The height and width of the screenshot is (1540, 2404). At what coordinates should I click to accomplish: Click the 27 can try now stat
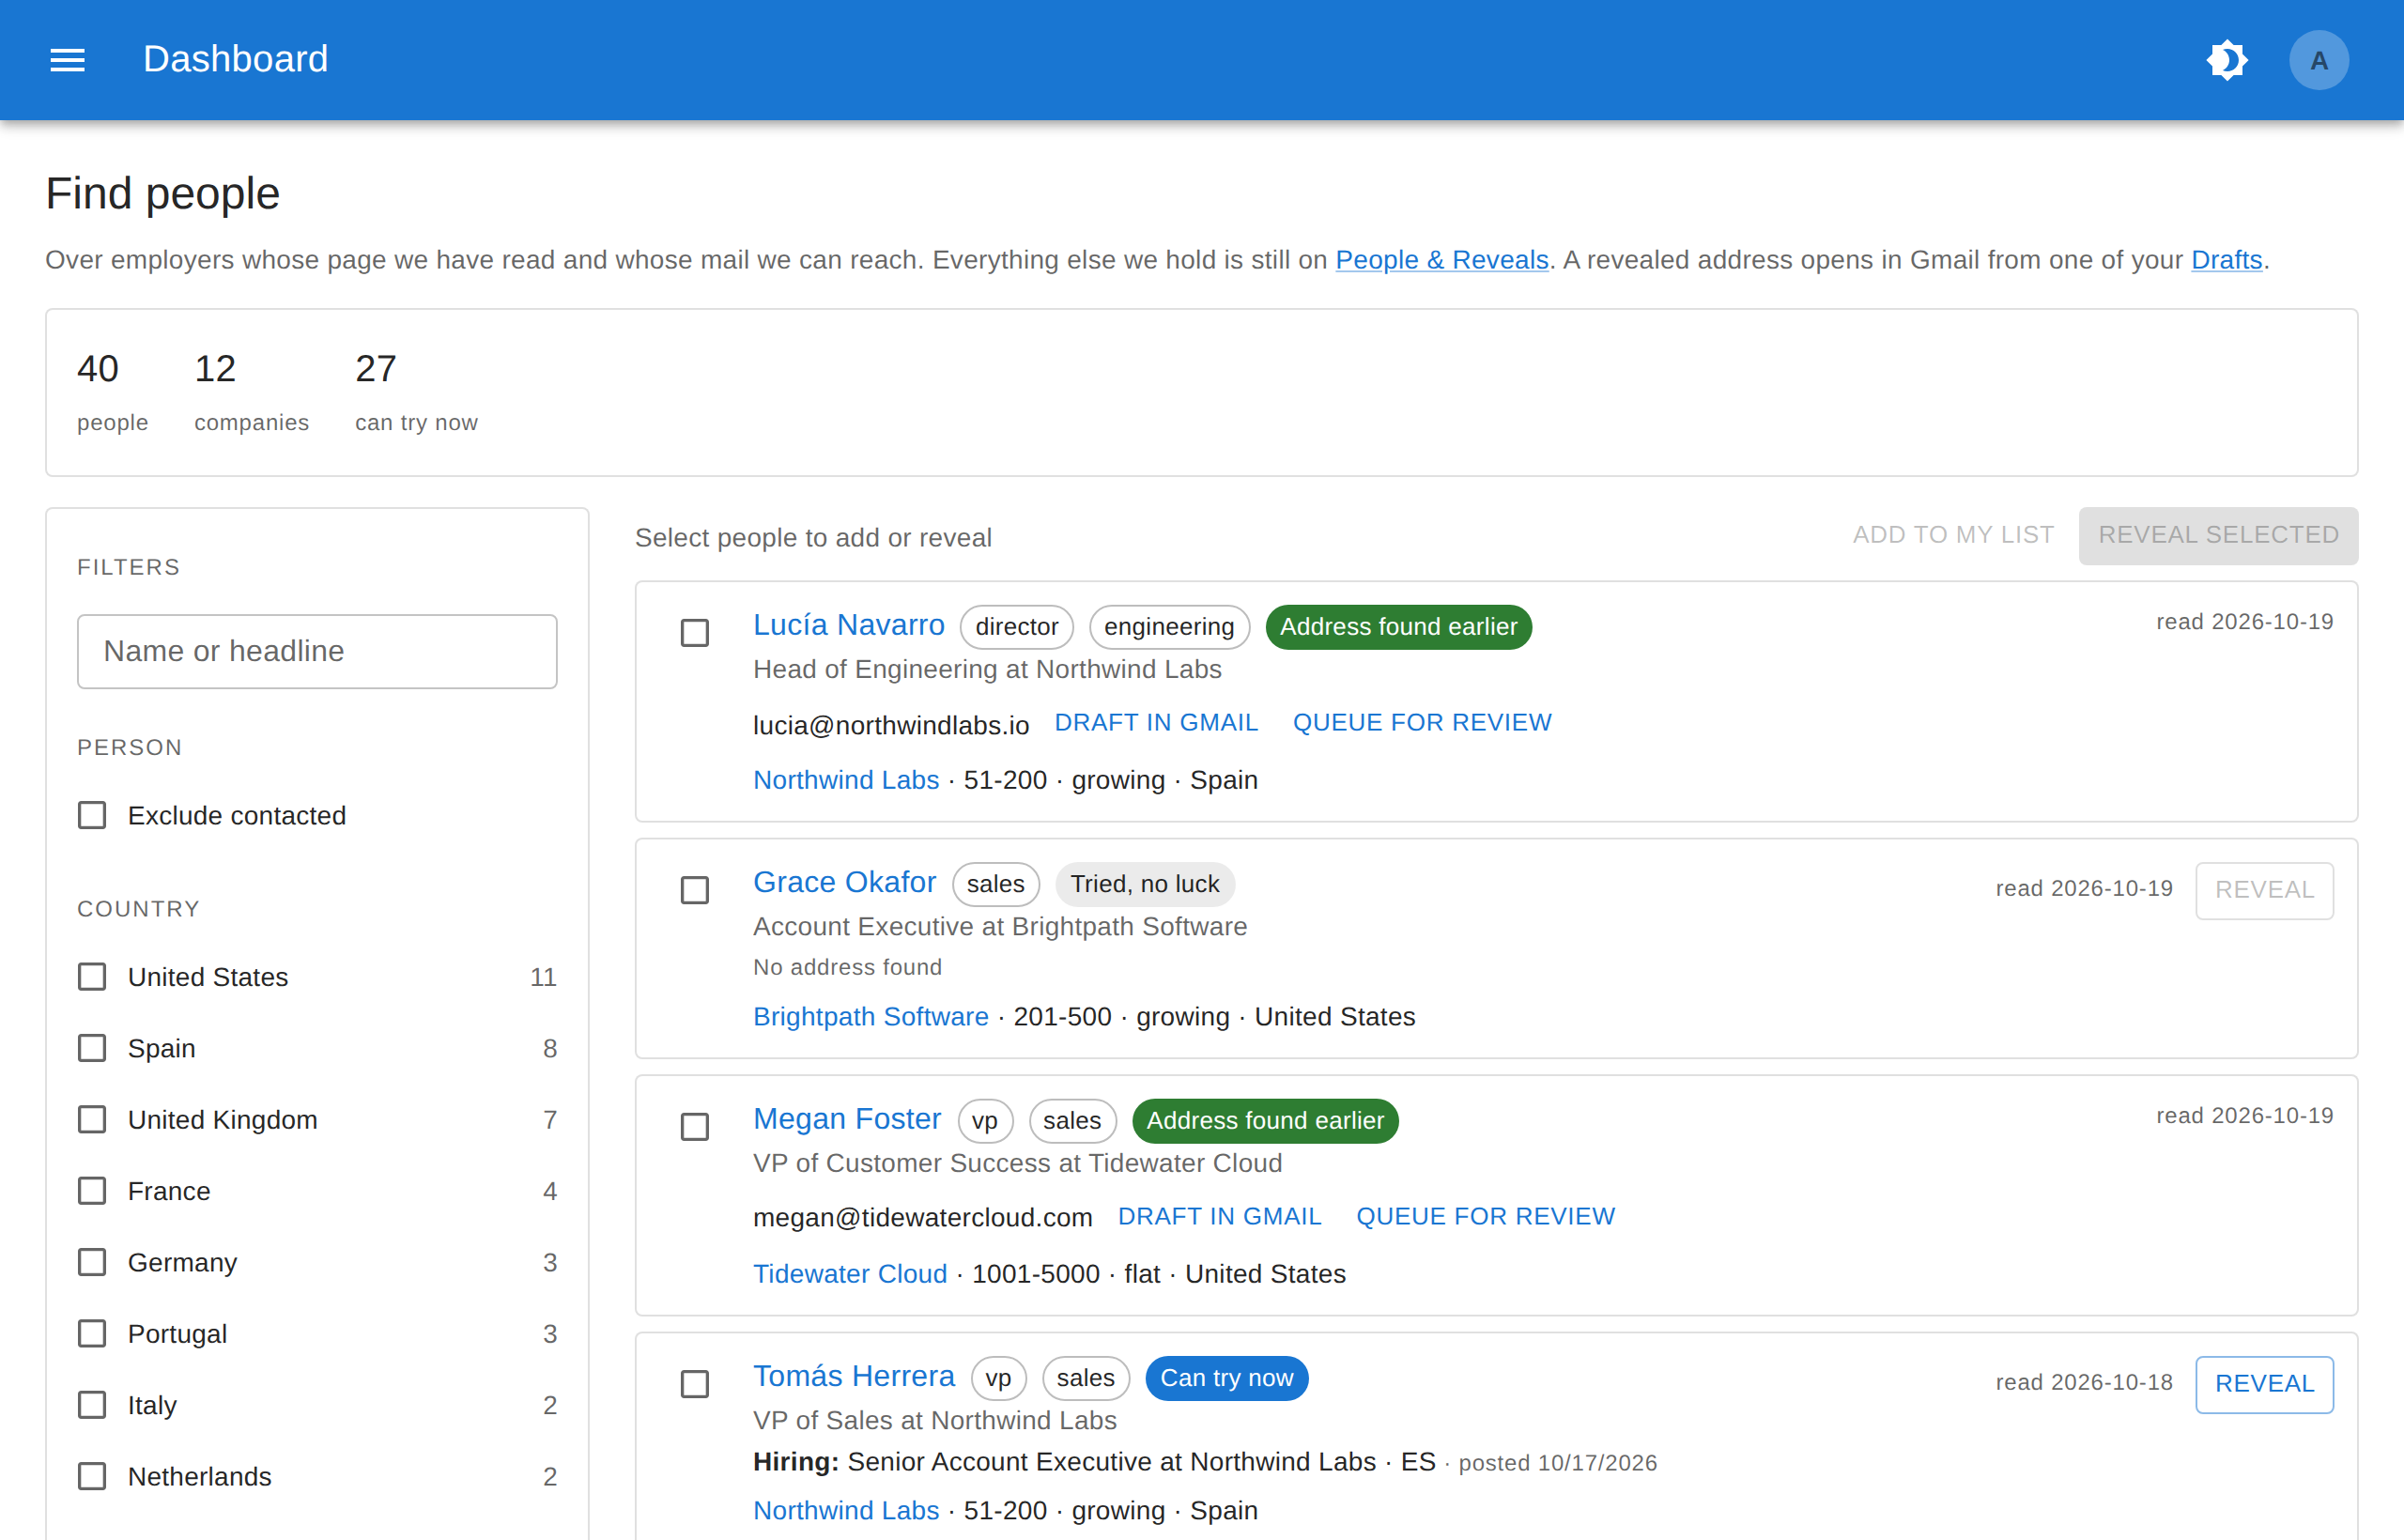[x=415, y=391]
